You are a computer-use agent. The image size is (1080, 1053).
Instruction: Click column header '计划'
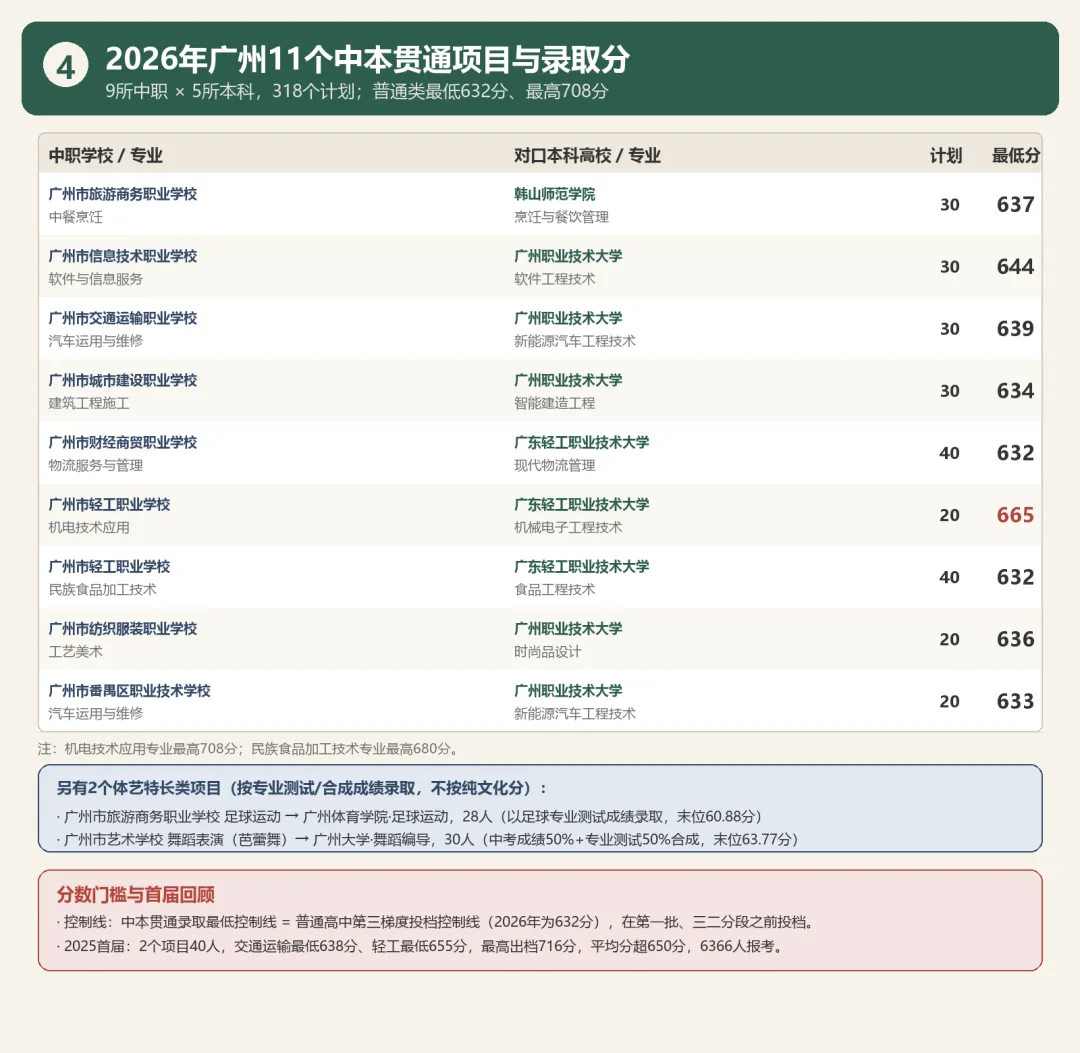coord(946,155)
